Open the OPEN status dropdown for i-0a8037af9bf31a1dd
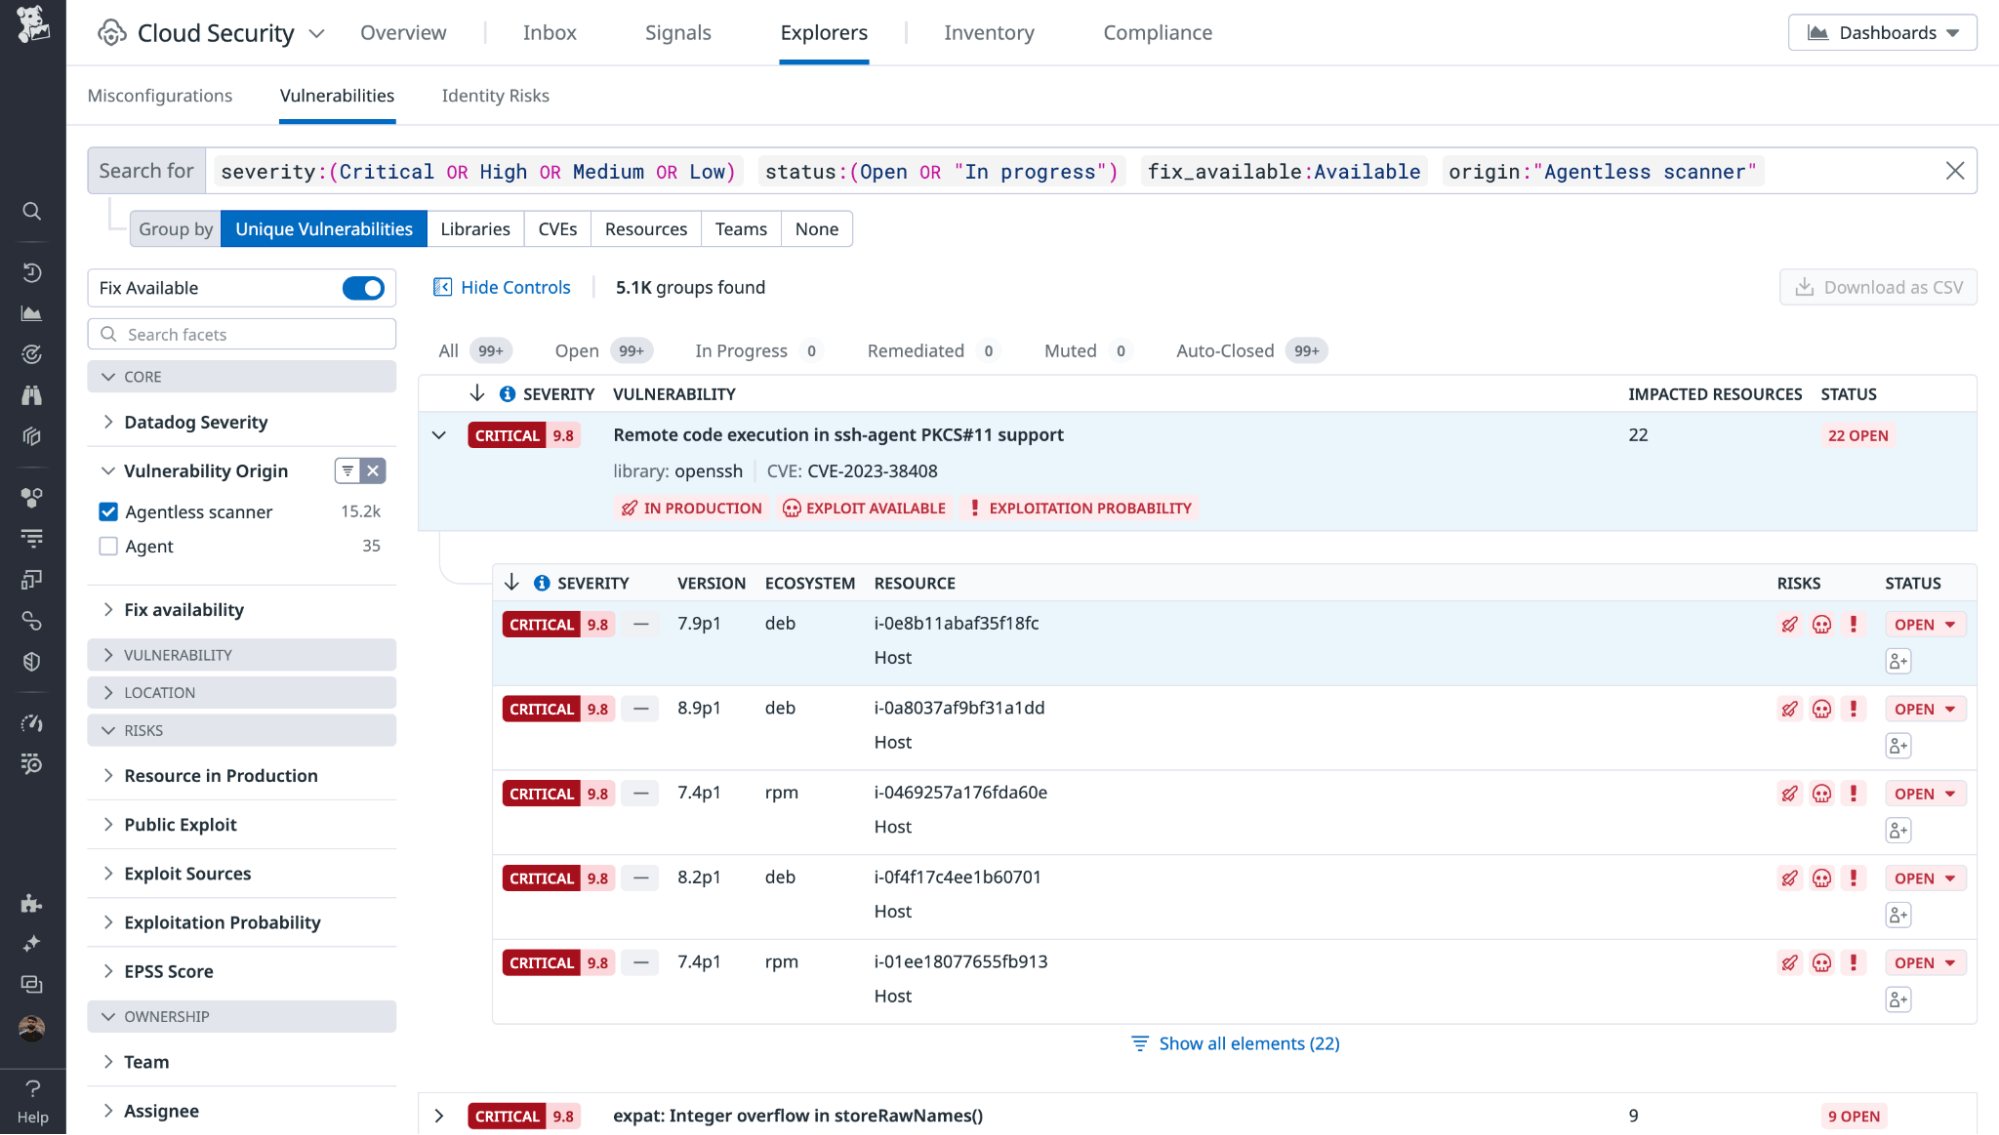The width and height of the screenshot is (1999, 1135). [x=1925, y=708]
